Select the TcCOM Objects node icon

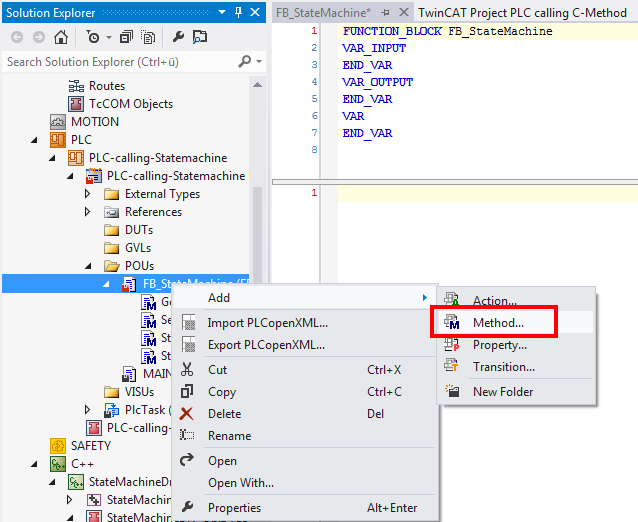pos(76,104)
